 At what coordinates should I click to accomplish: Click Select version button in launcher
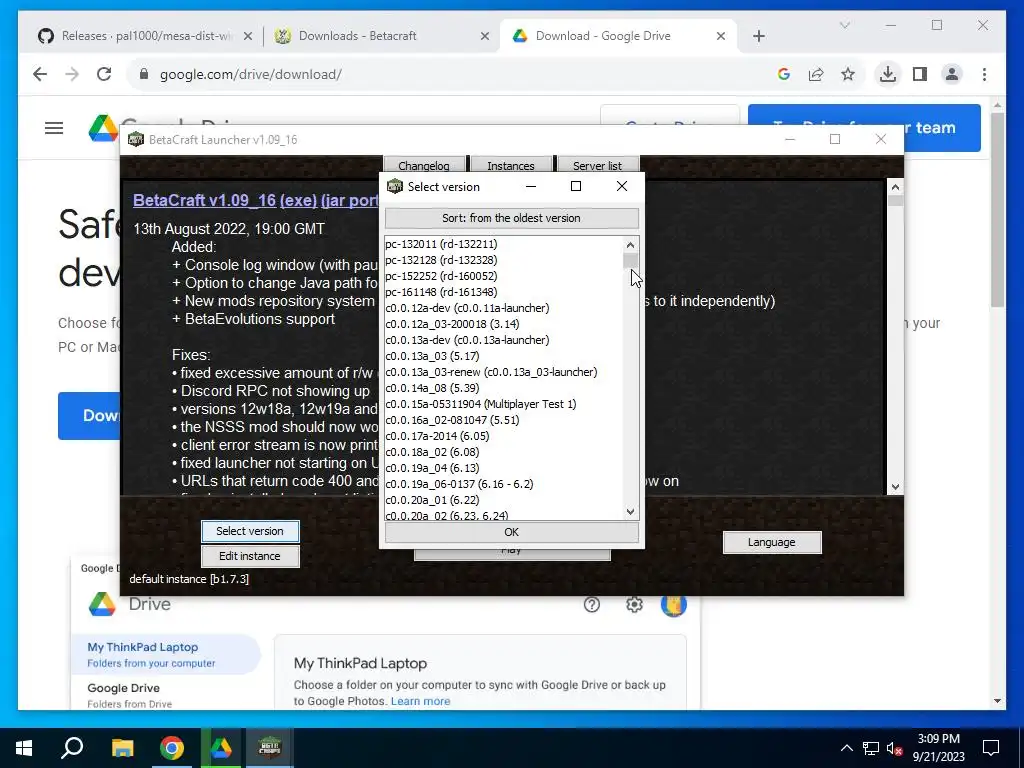(x=250, y=531)
